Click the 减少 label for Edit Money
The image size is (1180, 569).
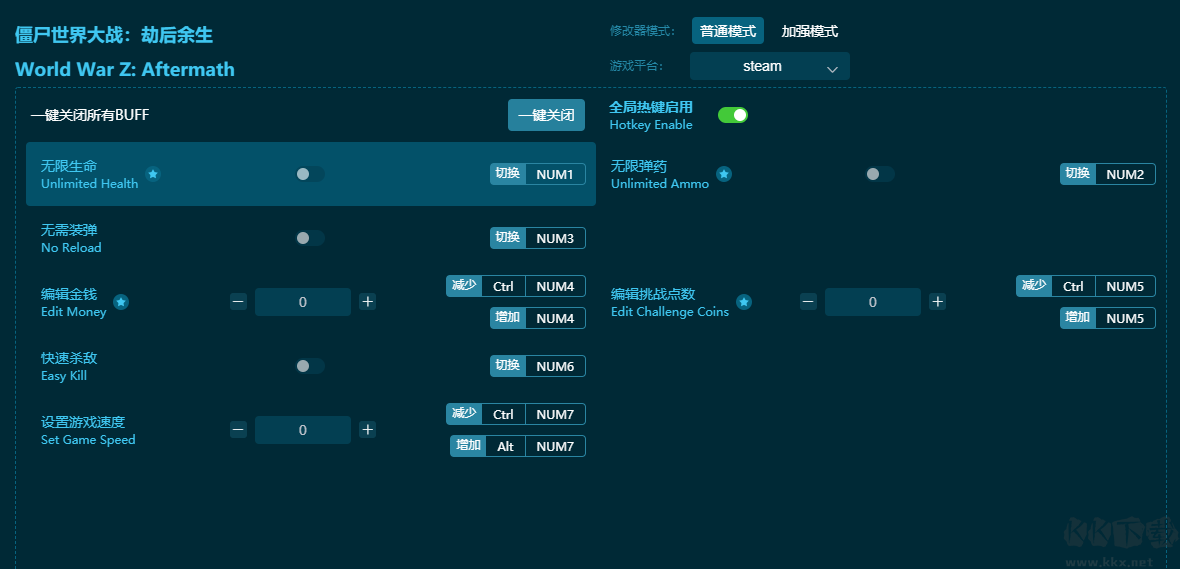point(464,286)
